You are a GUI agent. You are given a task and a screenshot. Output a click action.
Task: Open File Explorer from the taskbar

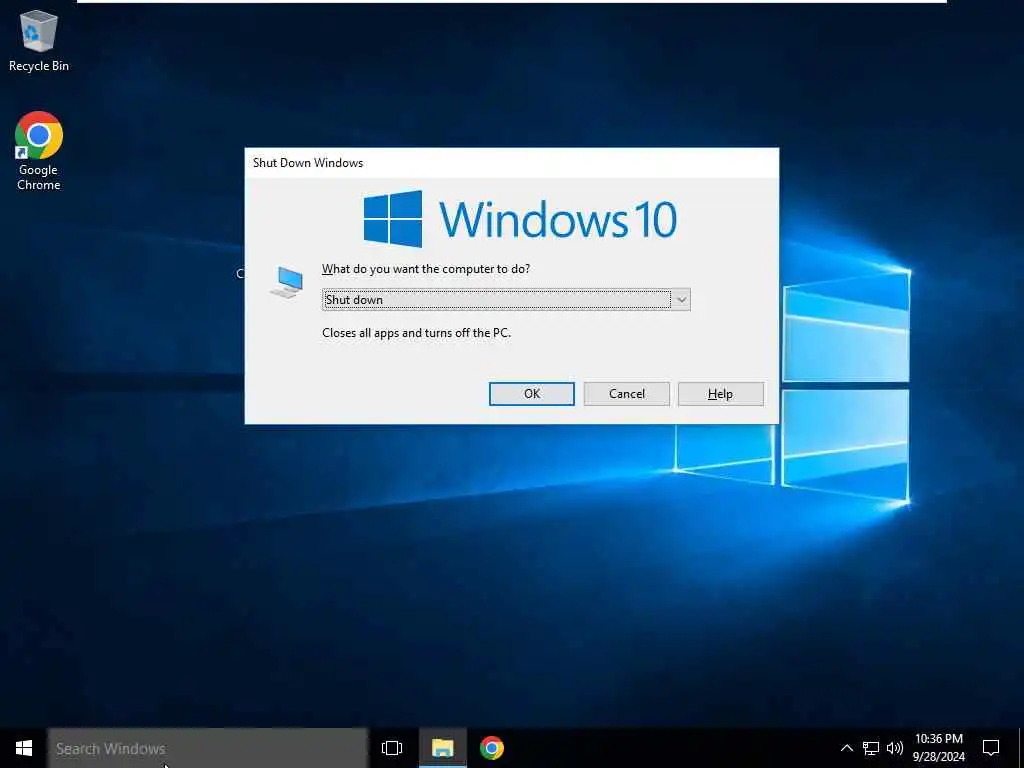(442, 748)
